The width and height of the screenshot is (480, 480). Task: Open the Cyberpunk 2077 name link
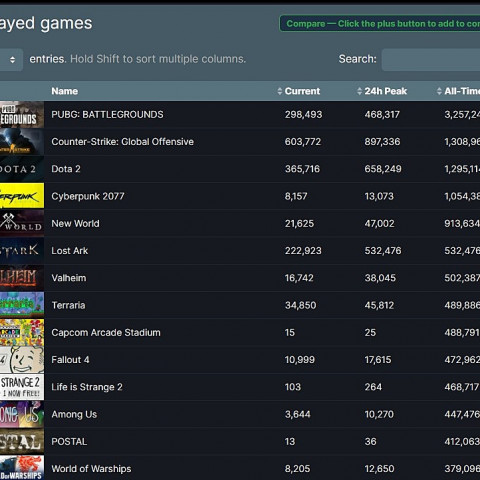(x=88, y=196)
